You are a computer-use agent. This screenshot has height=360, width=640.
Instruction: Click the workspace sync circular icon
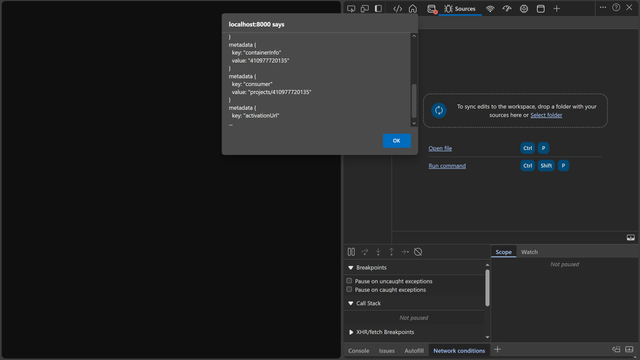[x=439, y=110]
